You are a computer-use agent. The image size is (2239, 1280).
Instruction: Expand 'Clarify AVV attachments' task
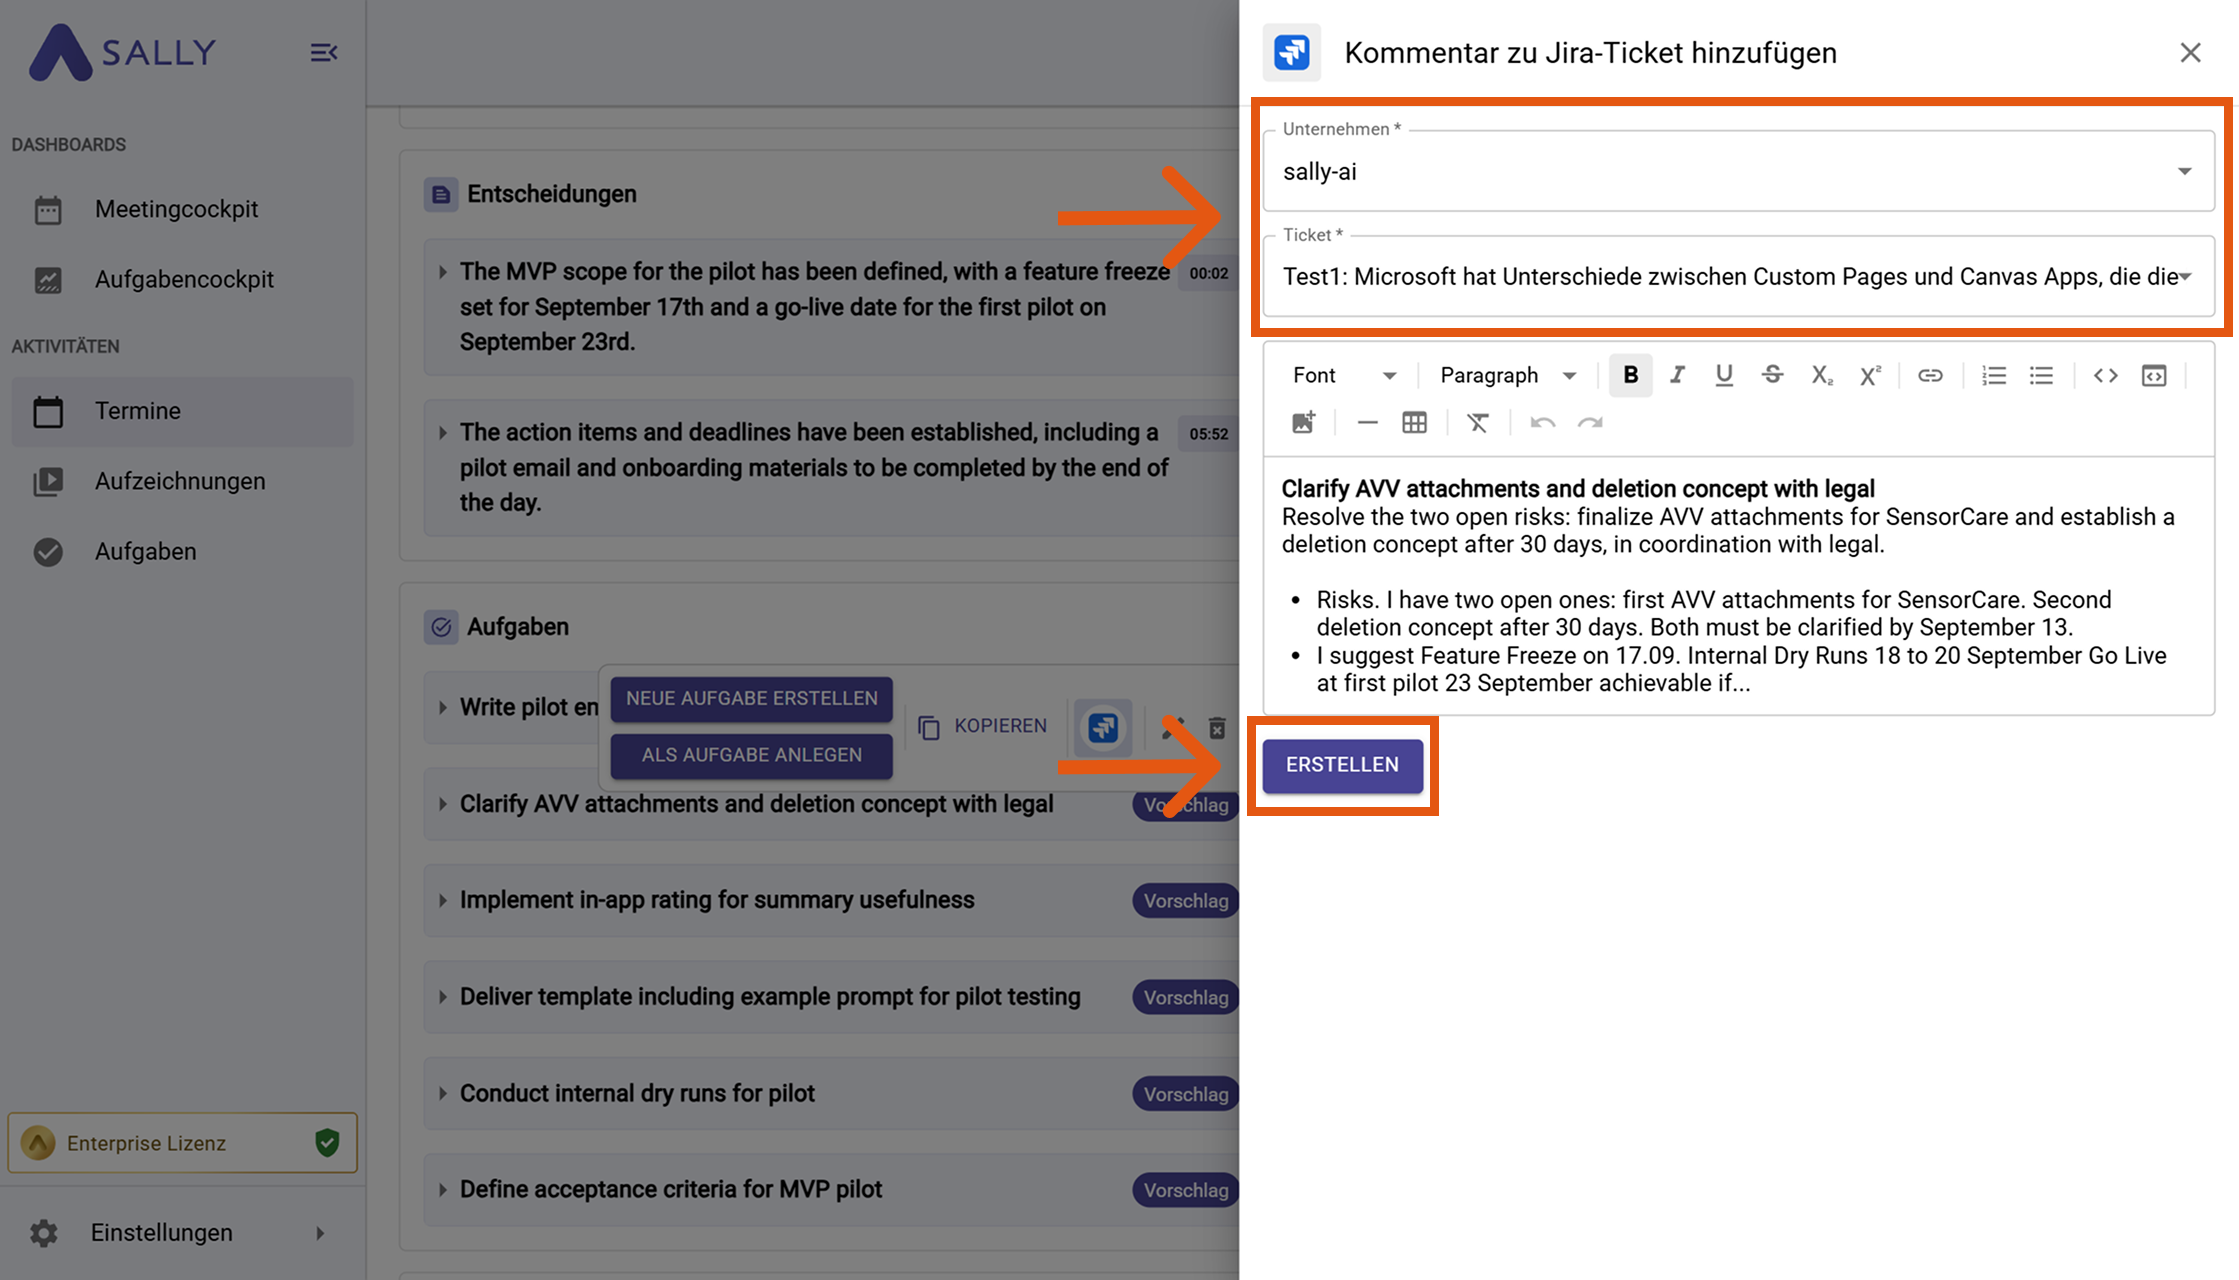pyautogui.click(x=442, y=804)
